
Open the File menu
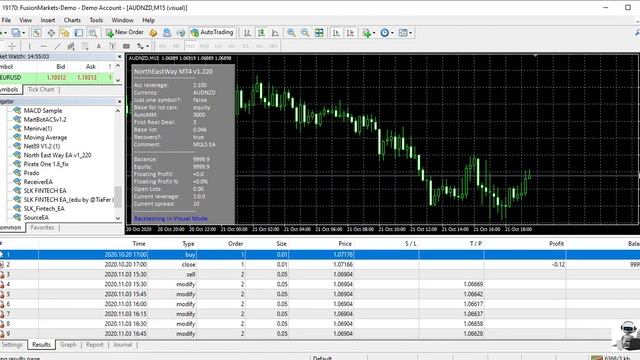click(6, 20)
